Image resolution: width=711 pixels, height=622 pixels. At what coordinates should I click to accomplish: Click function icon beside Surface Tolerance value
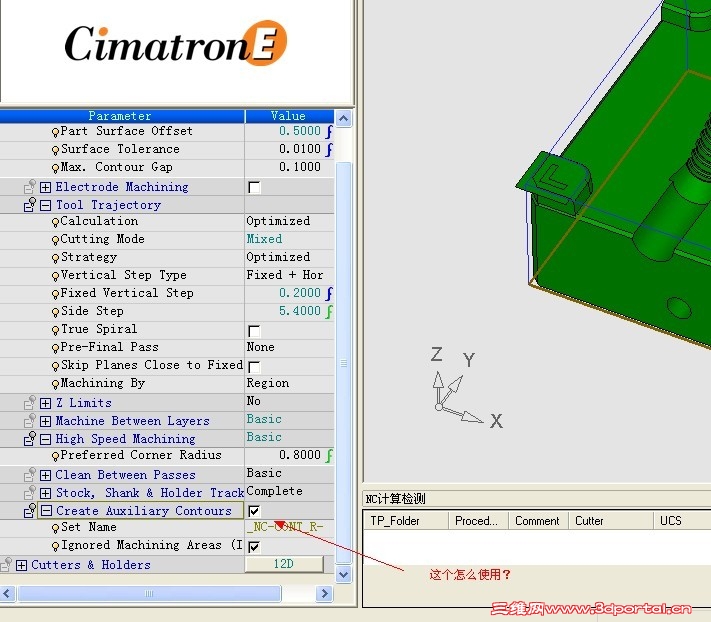(329, 150)
